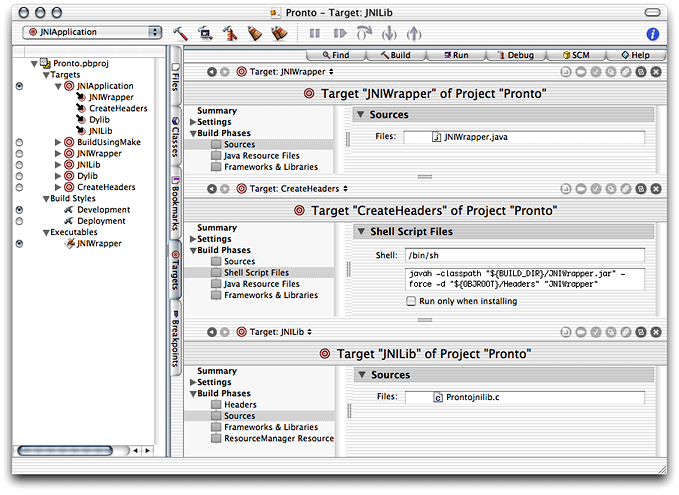Select the top-level CreateHeaders target radio button

(x=19, y=188)
